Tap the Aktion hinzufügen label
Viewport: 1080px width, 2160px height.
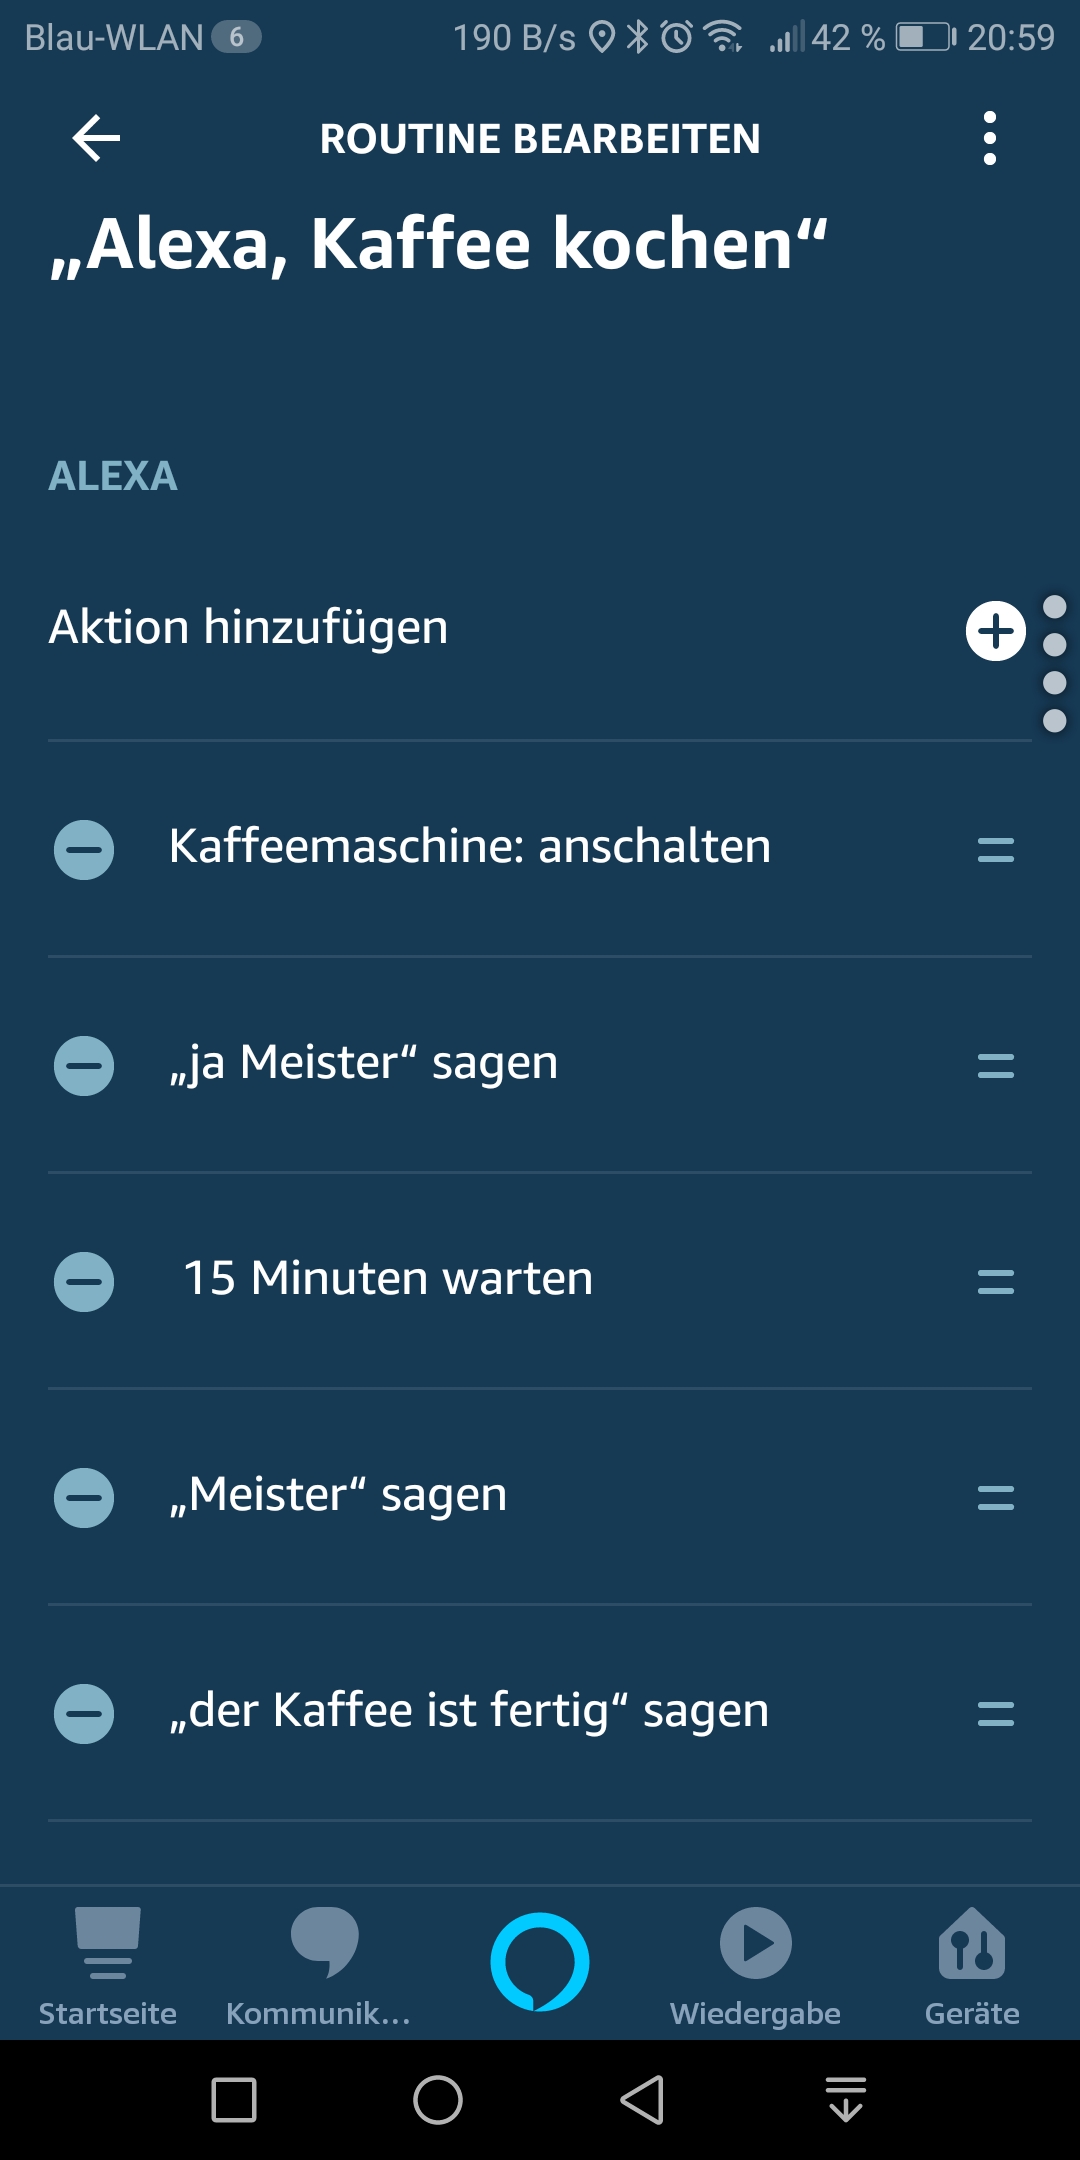(249, 628)
